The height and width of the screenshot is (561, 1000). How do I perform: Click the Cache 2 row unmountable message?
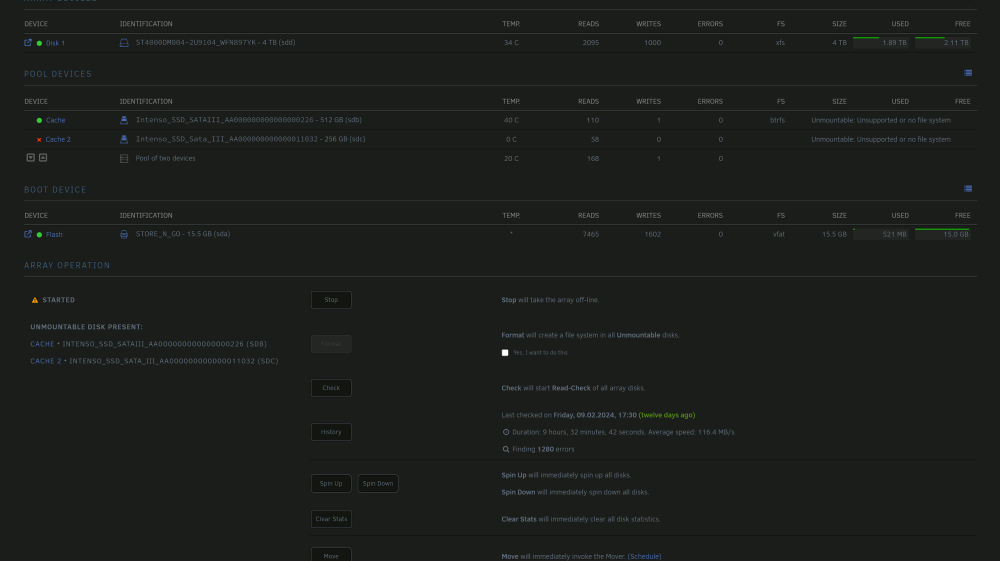881,140
